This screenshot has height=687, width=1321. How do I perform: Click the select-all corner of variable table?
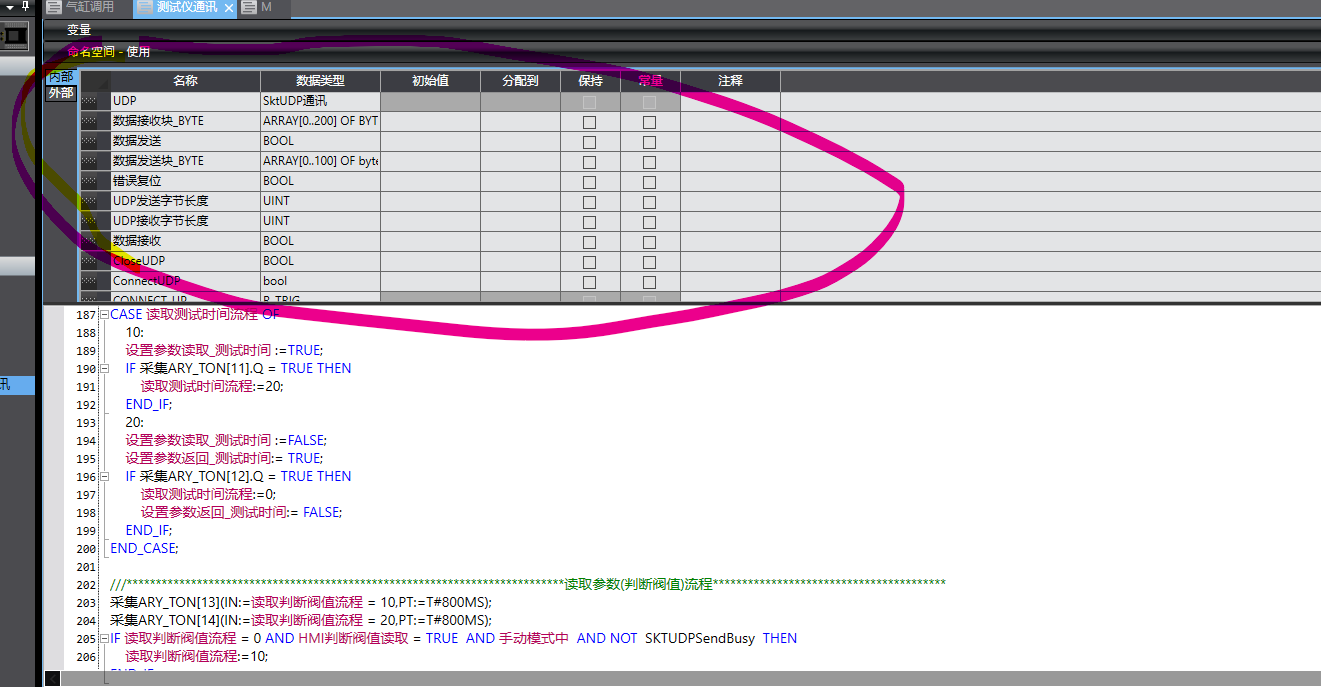click(95, 80)
